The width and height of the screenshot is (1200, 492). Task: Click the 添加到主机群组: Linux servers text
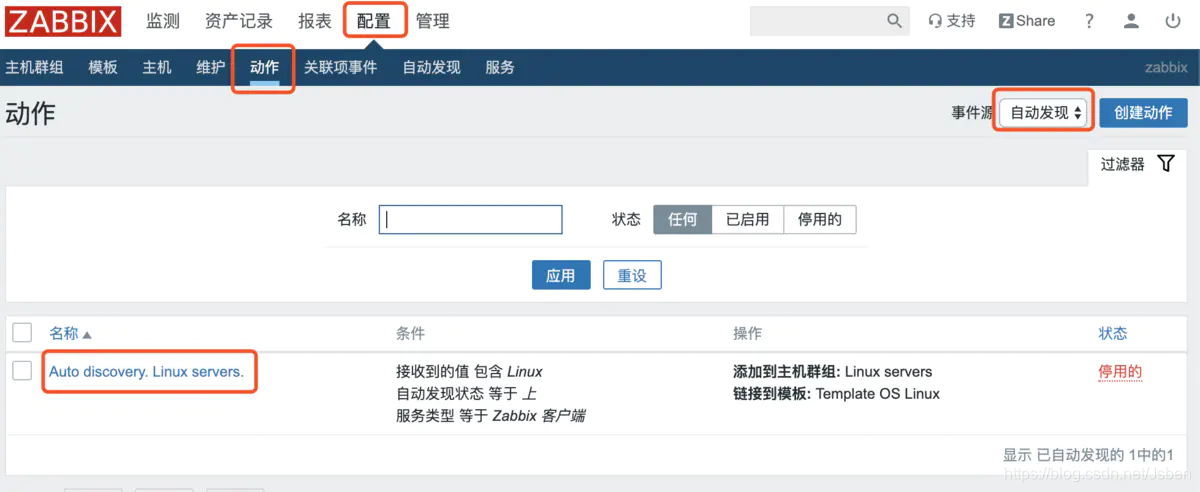coord(832,371)
